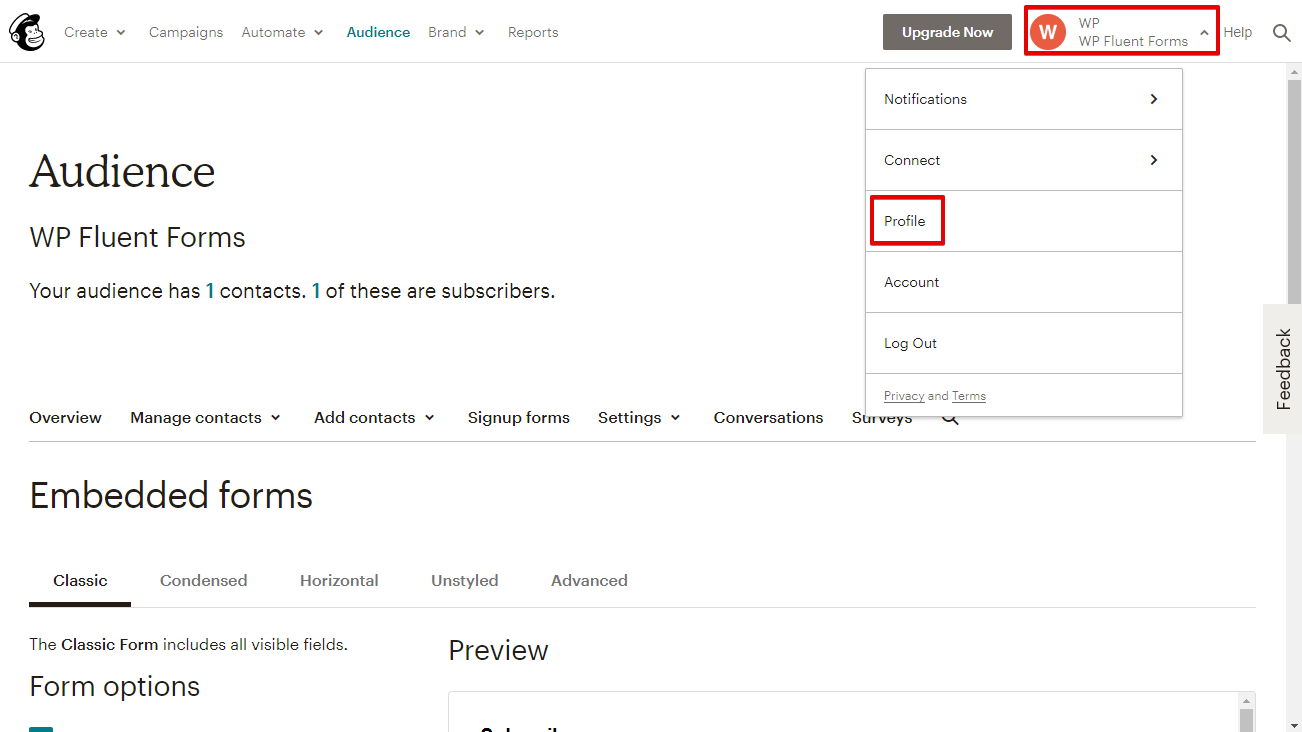Open the Add contacts dropdown
This screenshot has width=1302, height=732.
(x=375, y=418)
